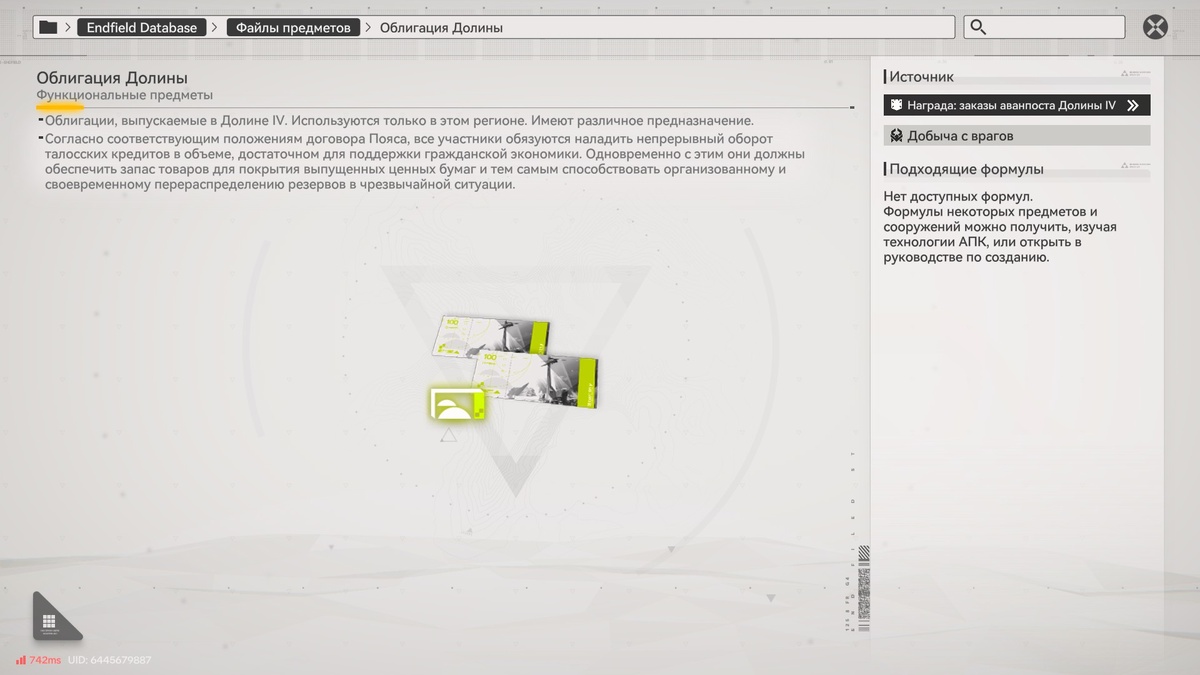Image resolution: width=1200 pixels, height=675 pixels.
Task: Close the database with the X button
Action: 1156,27
